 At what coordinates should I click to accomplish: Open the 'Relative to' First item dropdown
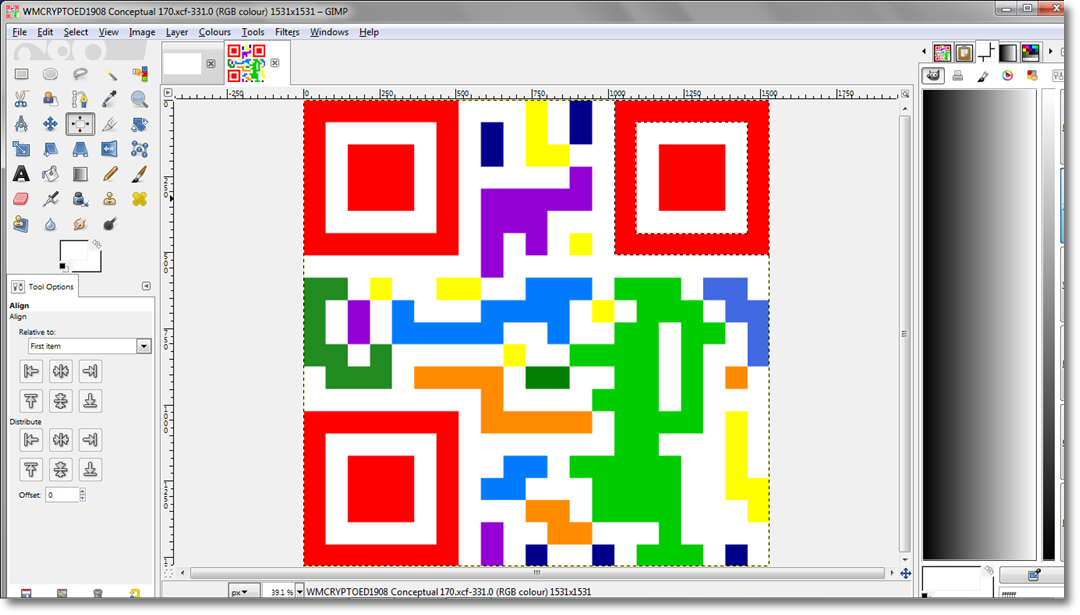(x=90, y=346)
